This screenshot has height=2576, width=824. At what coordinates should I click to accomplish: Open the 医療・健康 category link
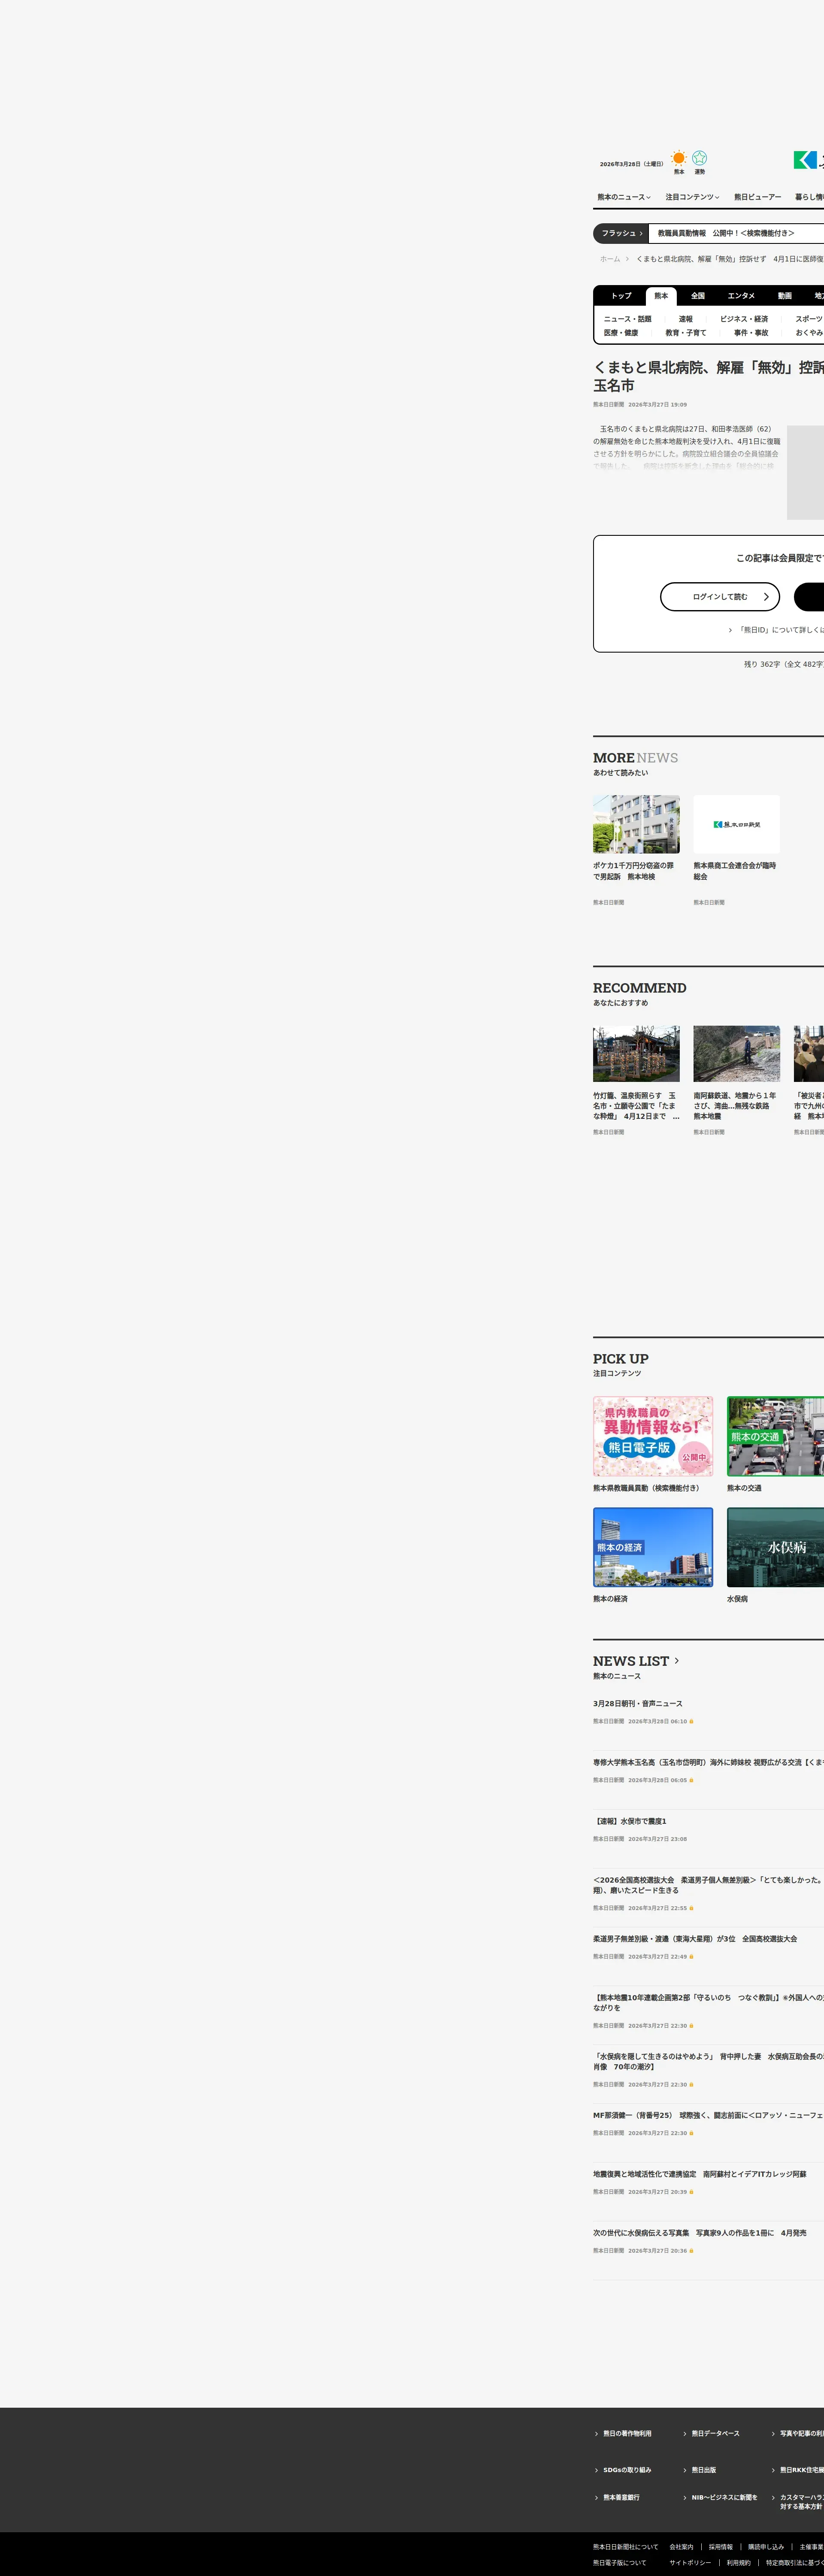pyautogui.click(x=620, y=333)
